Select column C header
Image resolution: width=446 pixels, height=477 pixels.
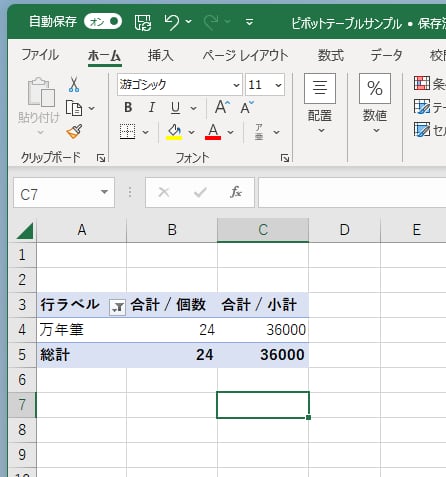click(x=263, y=230)
